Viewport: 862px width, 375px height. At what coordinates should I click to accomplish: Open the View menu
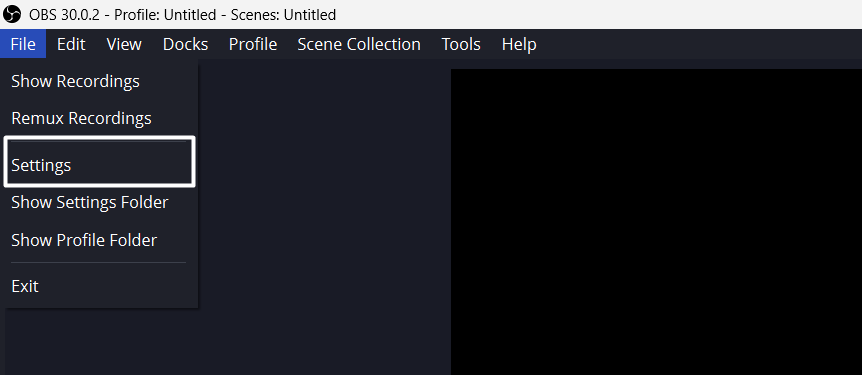[x=124, y=44]
